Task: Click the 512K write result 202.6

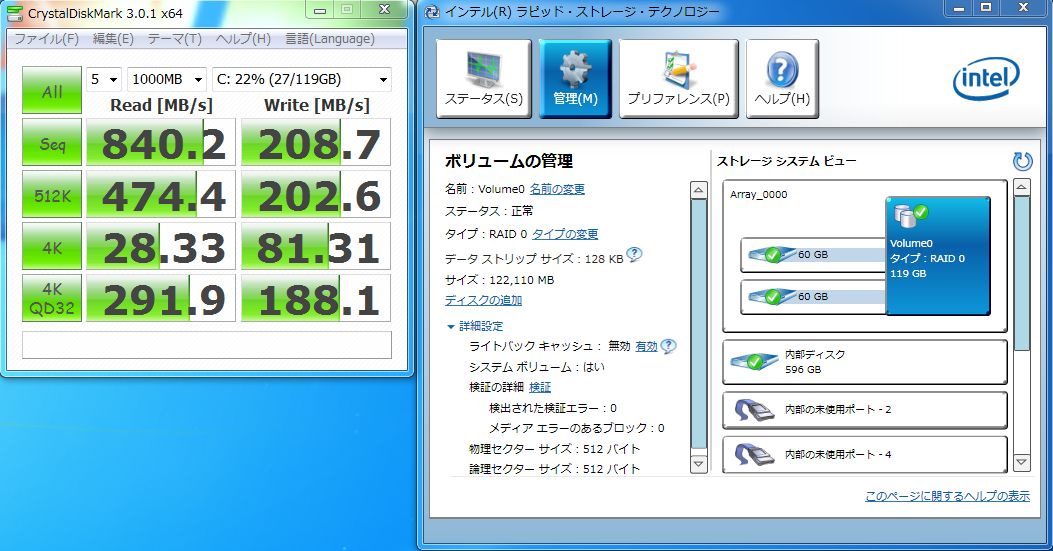Action: (x=316, y=194)
